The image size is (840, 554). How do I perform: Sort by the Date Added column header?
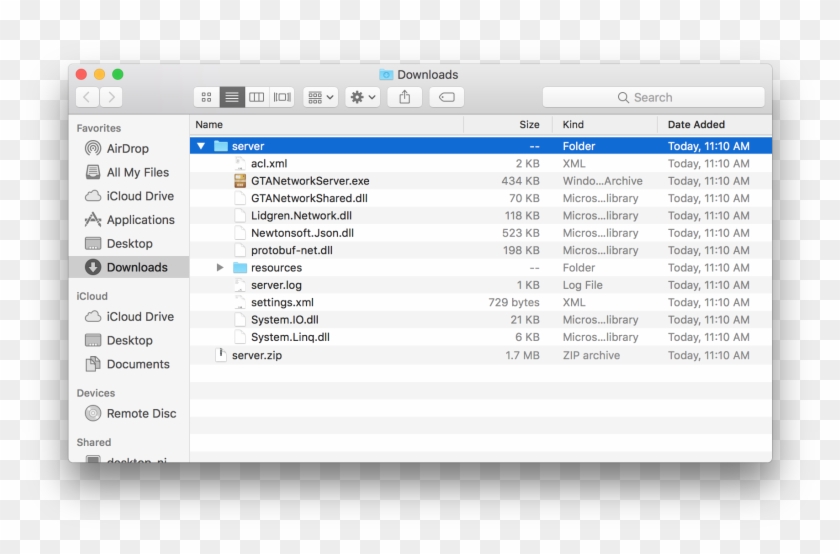click(x=715, y=124)
